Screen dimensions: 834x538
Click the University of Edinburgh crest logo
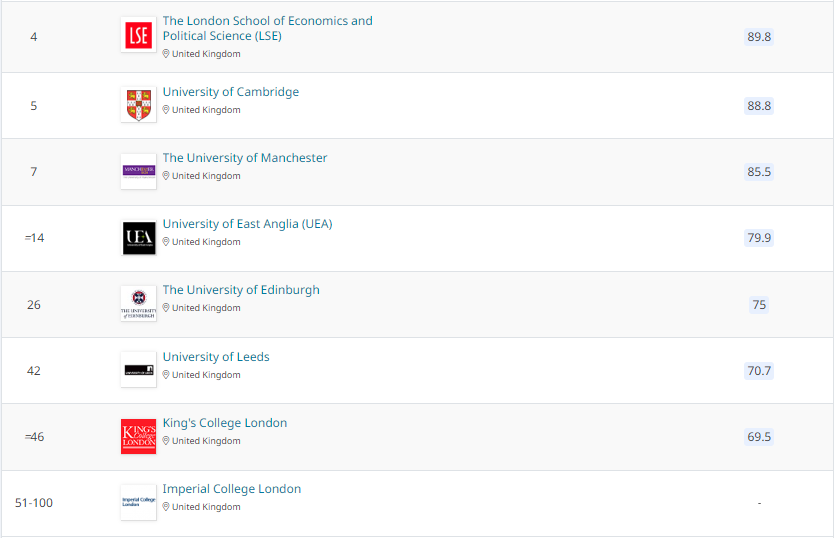point(138,303)
